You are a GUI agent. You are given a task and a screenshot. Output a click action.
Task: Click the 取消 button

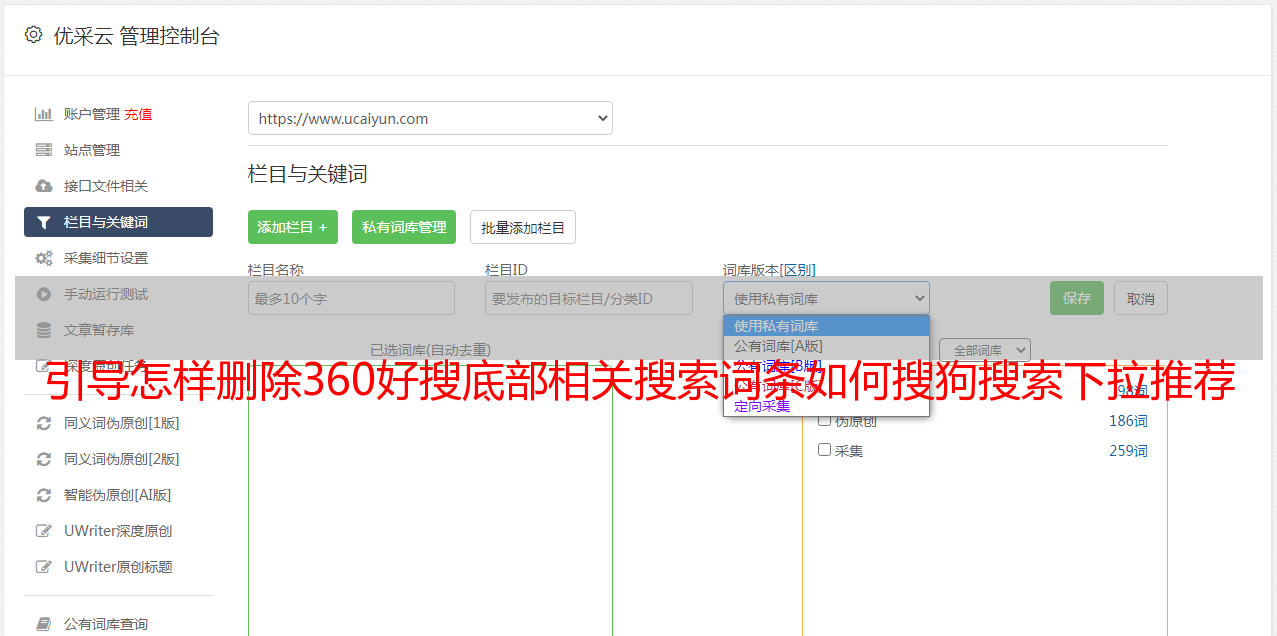1141,298
